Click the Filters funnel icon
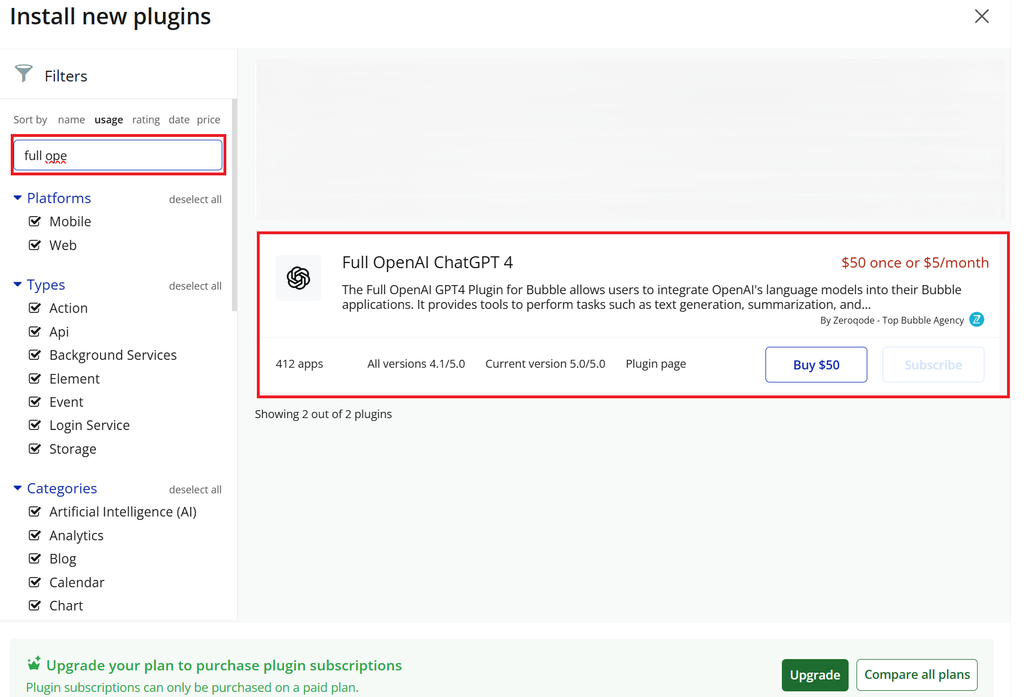Viewport: 1024px width, 697px height. (x=24, y=74)
